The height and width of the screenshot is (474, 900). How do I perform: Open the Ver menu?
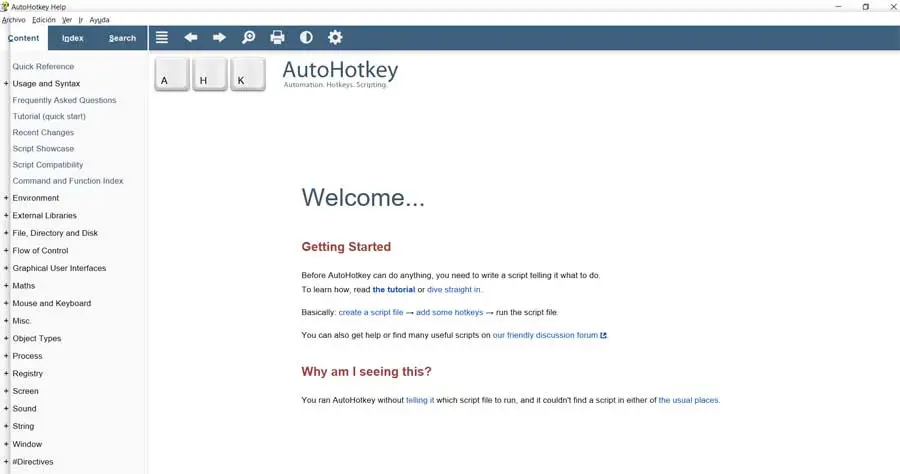tap(67, 20)
